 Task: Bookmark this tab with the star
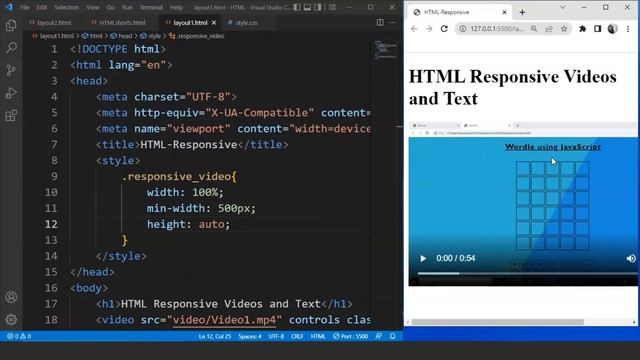[x=564, y=29]
